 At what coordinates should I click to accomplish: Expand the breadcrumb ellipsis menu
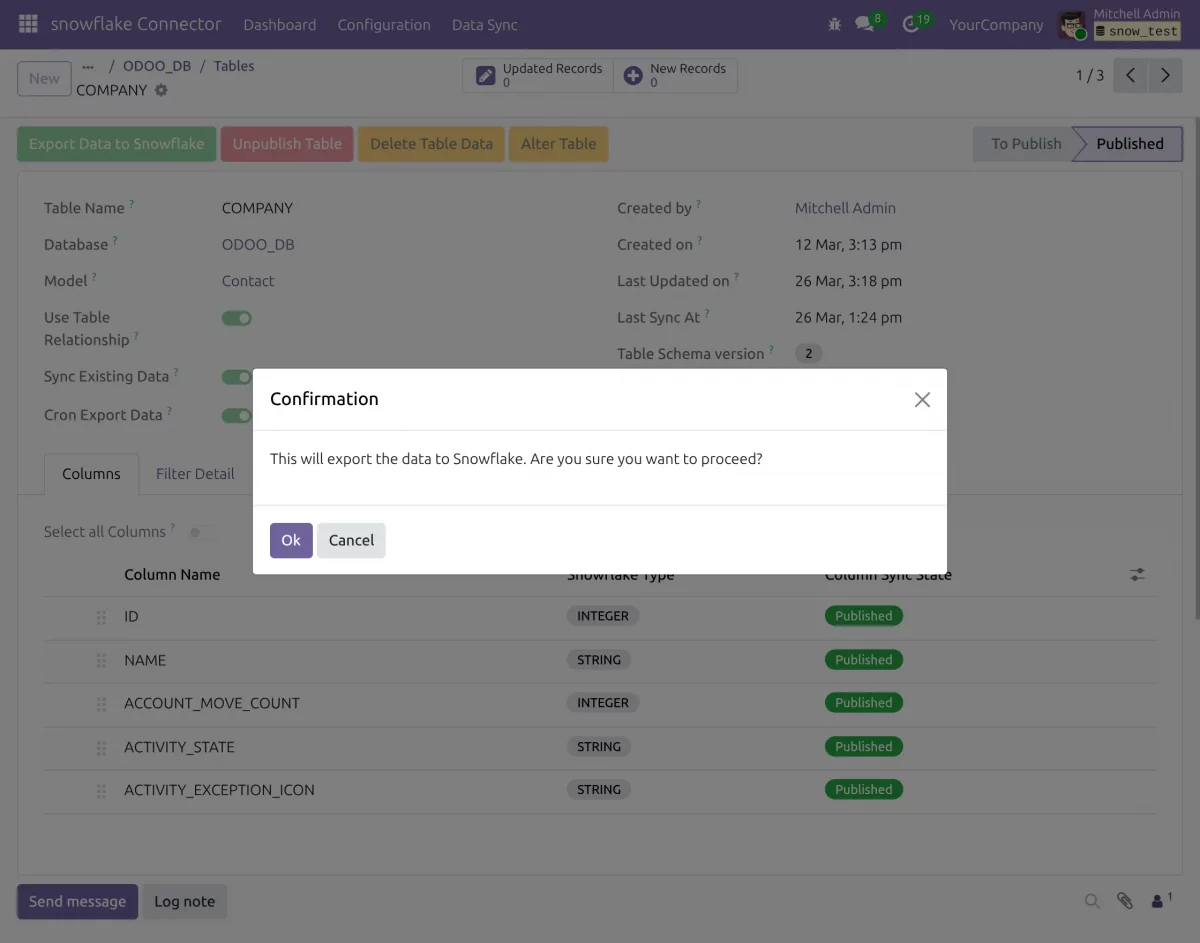pos(88,65)
